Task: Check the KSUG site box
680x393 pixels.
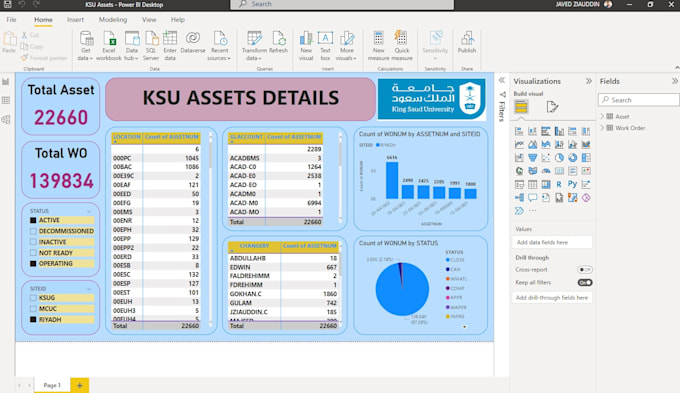Action: click(x=33, y=298)
